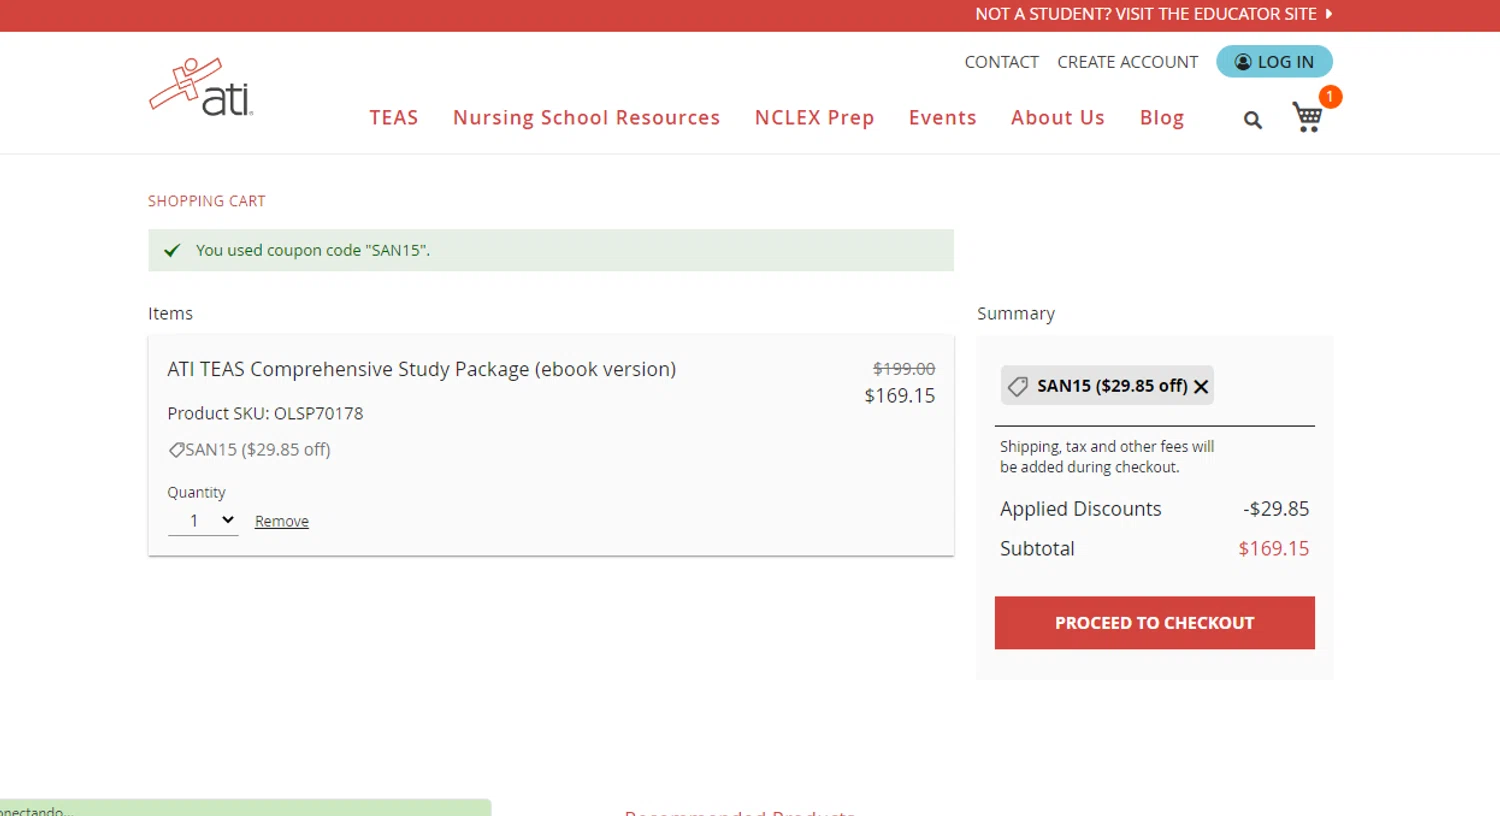The width and height of the screenshot is (1500, 816).
Task: Click the Product SKU: OLSP70178 text
Action: coord(265,413)
